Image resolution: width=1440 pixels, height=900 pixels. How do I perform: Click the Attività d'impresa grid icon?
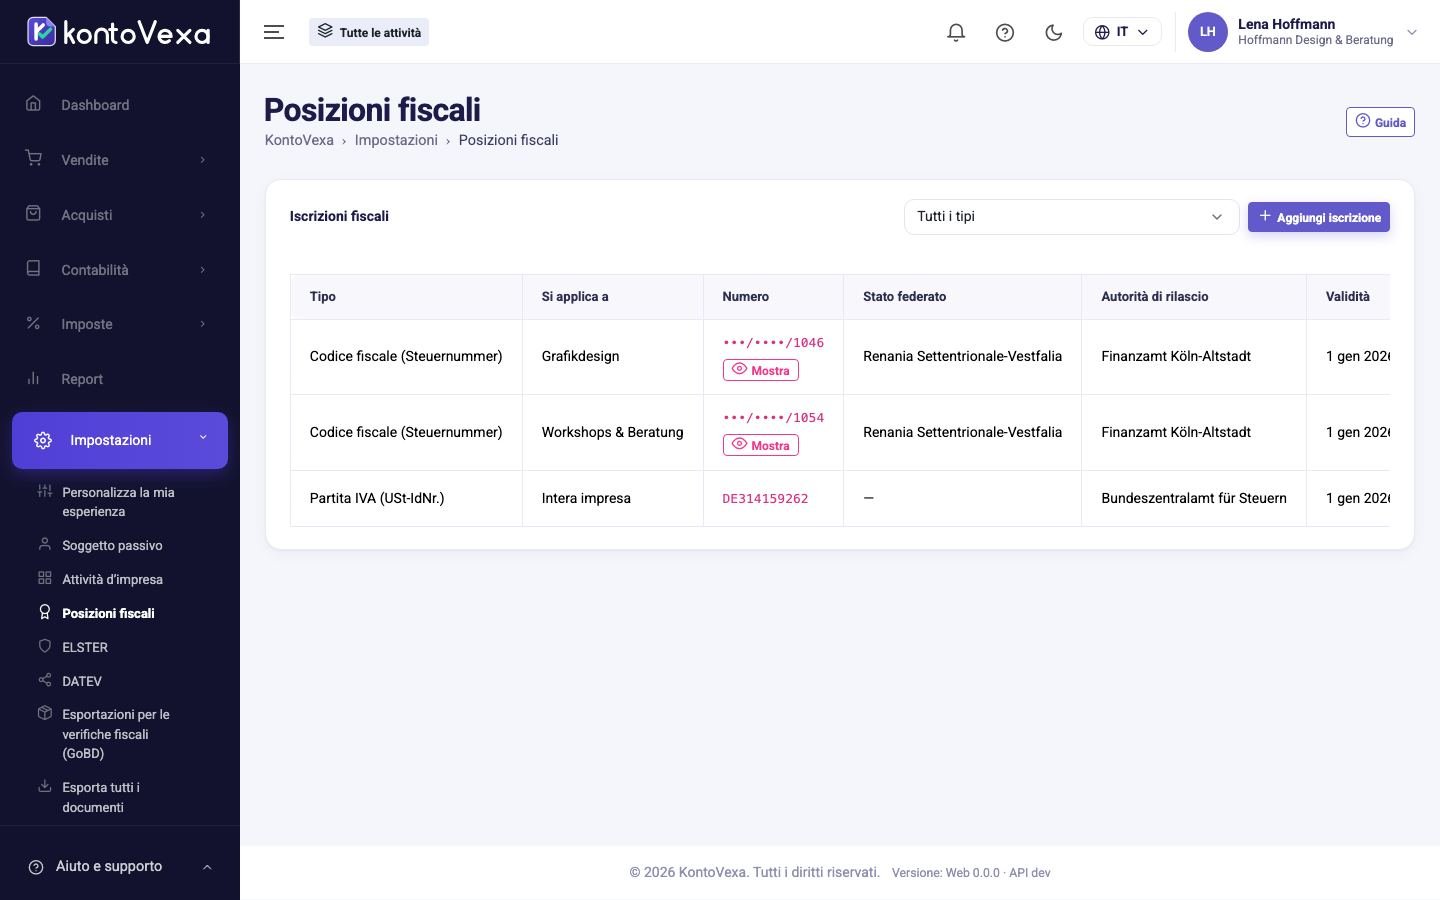[x=44, y=578]
